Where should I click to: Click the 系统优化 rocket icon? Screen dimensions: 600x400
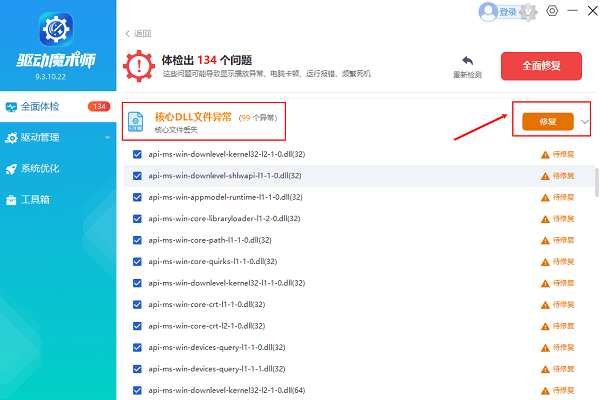click(x=11, y=169)
